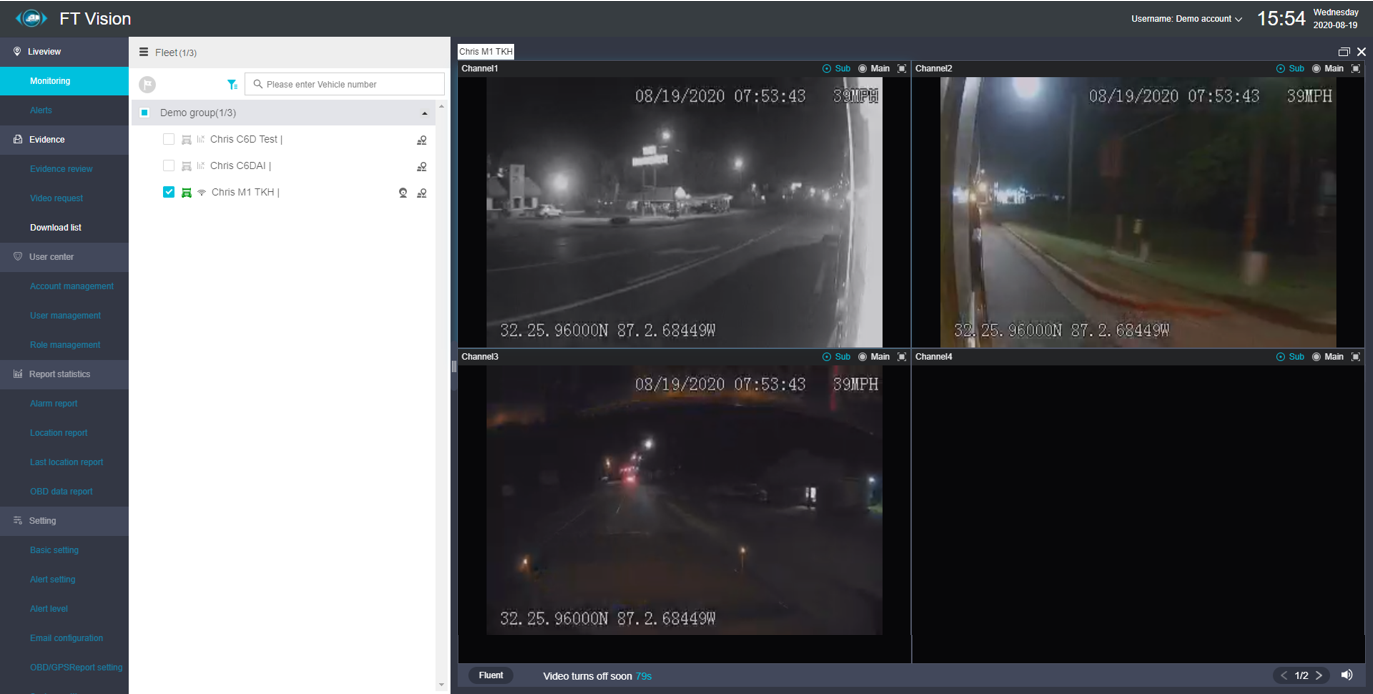Mute audio with the speaker icon

(1347, 675)
